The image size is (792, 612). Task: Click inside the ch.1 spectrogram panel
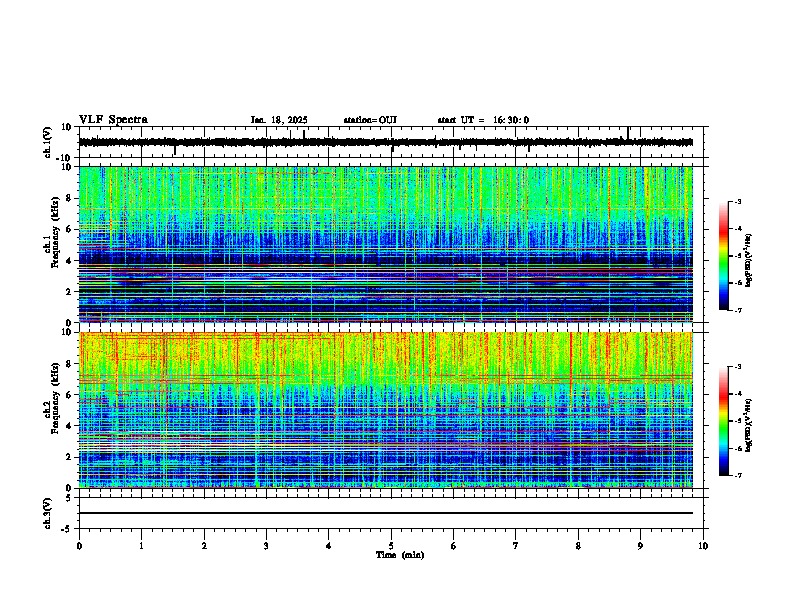[386, 244]
